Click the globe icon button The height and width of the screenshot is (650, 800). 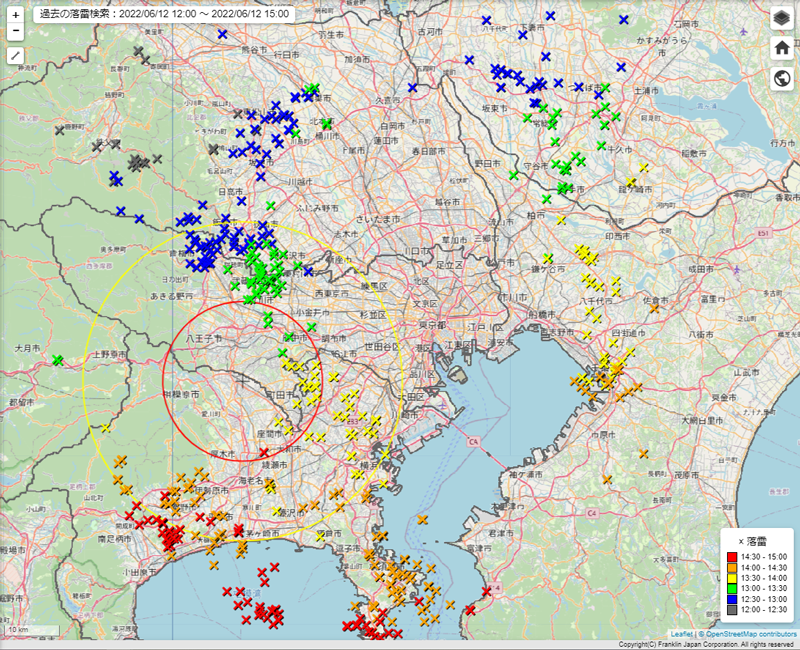781,79
